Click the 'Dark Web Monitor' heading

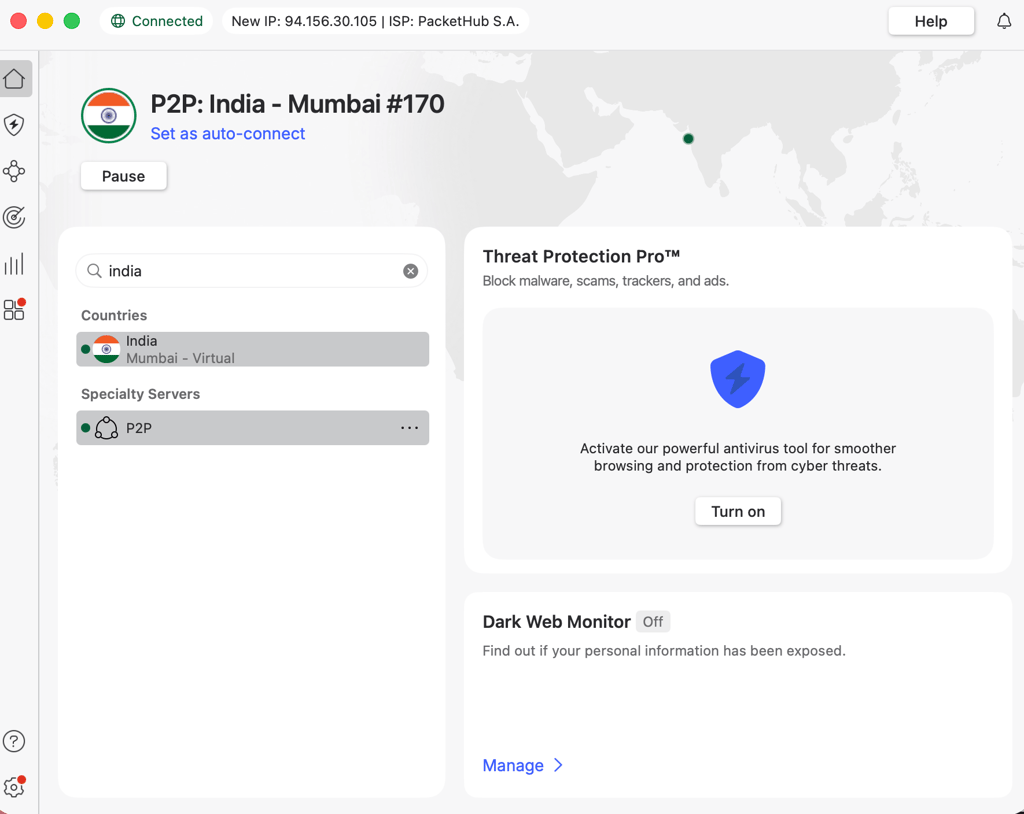(556, 622)
